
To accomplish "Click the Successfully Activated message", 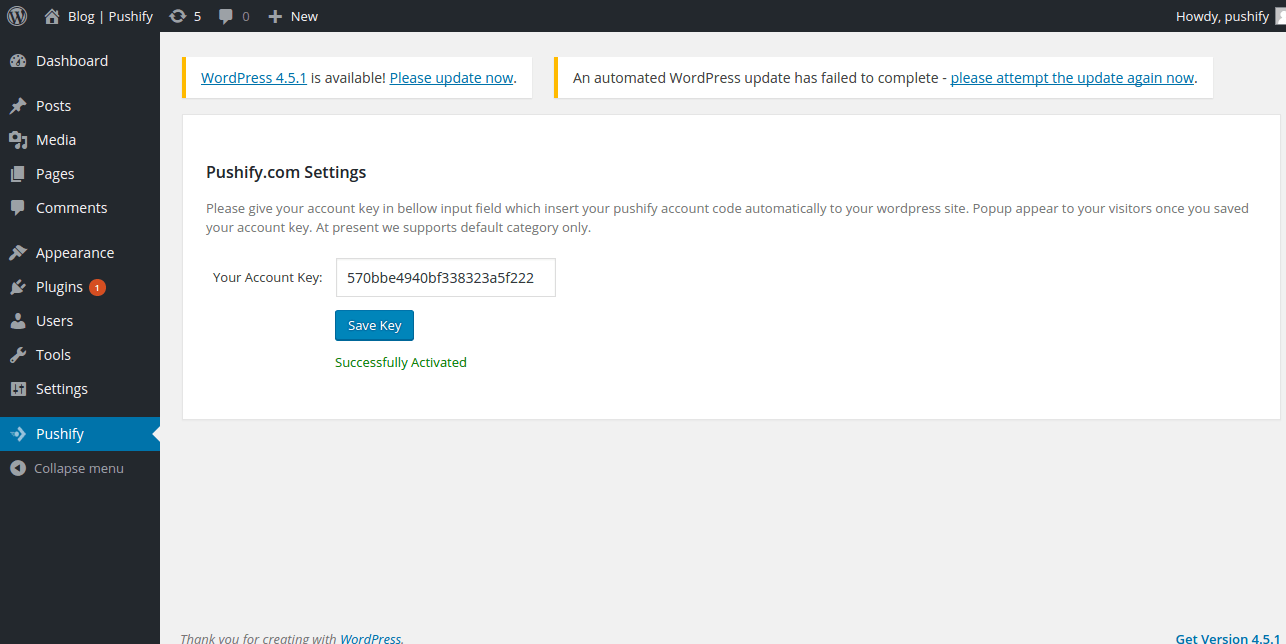I will 401,362.
